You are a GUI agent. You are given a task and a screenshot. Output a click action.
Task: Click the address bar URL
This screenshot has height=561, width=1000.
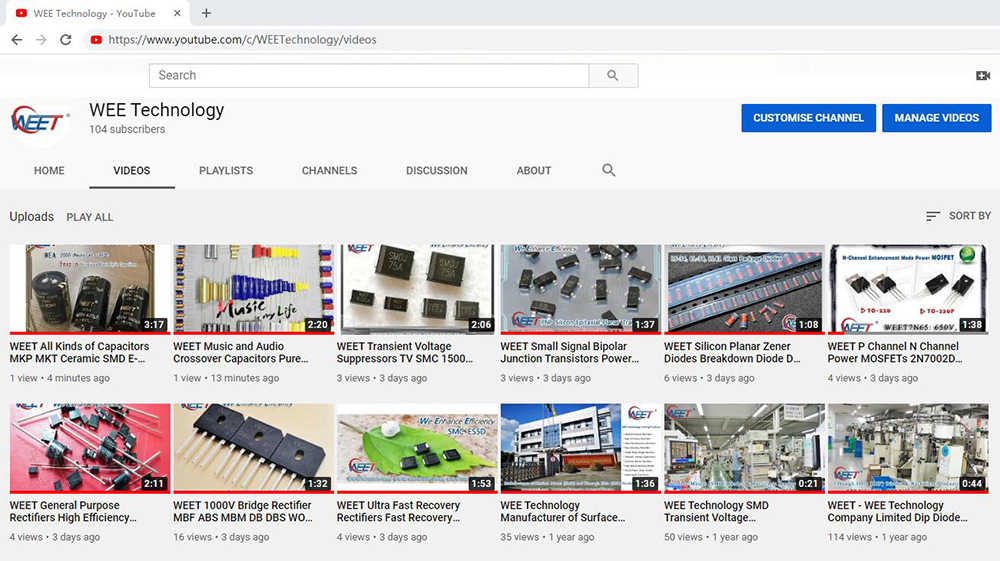point(242,40)
